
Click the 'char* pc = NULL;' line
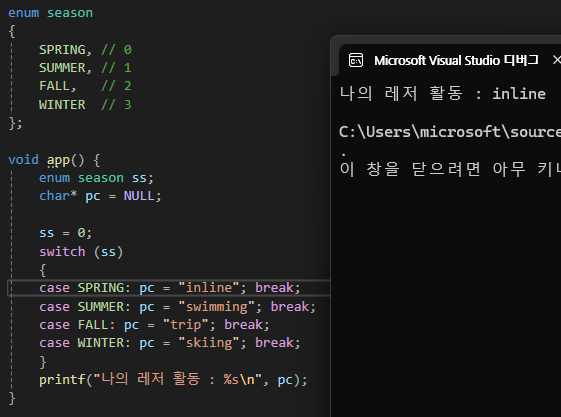click(100, 196)
